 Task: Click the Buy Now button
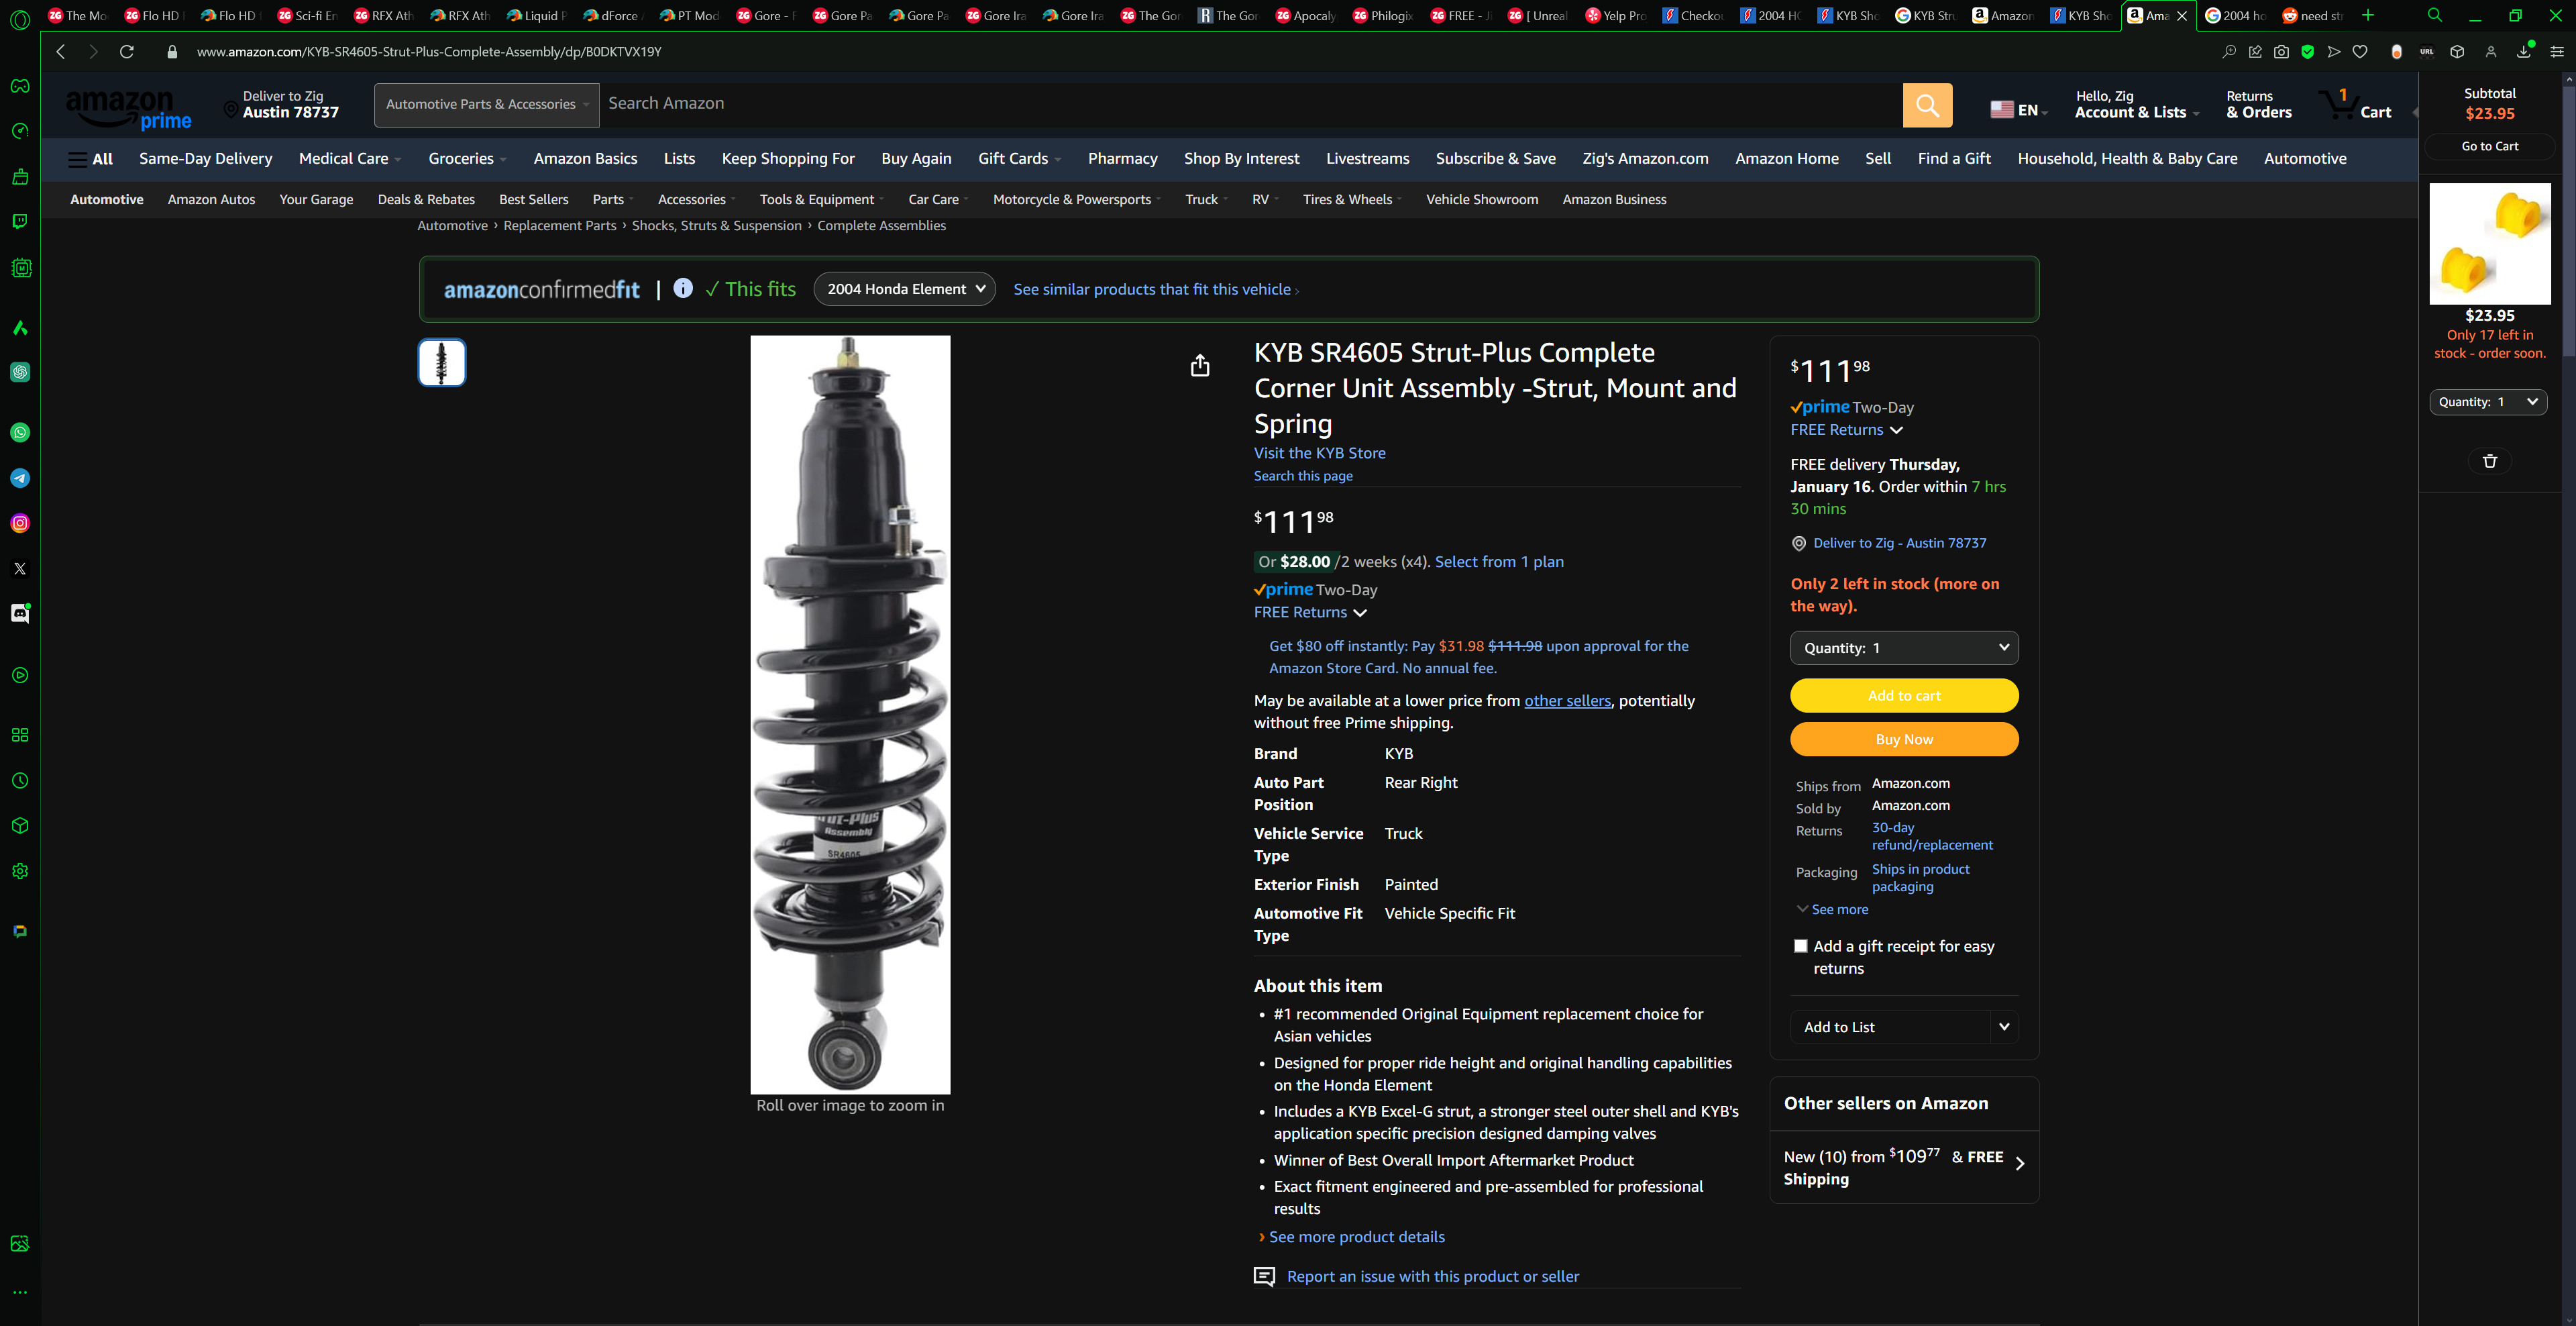point(1904,739)
